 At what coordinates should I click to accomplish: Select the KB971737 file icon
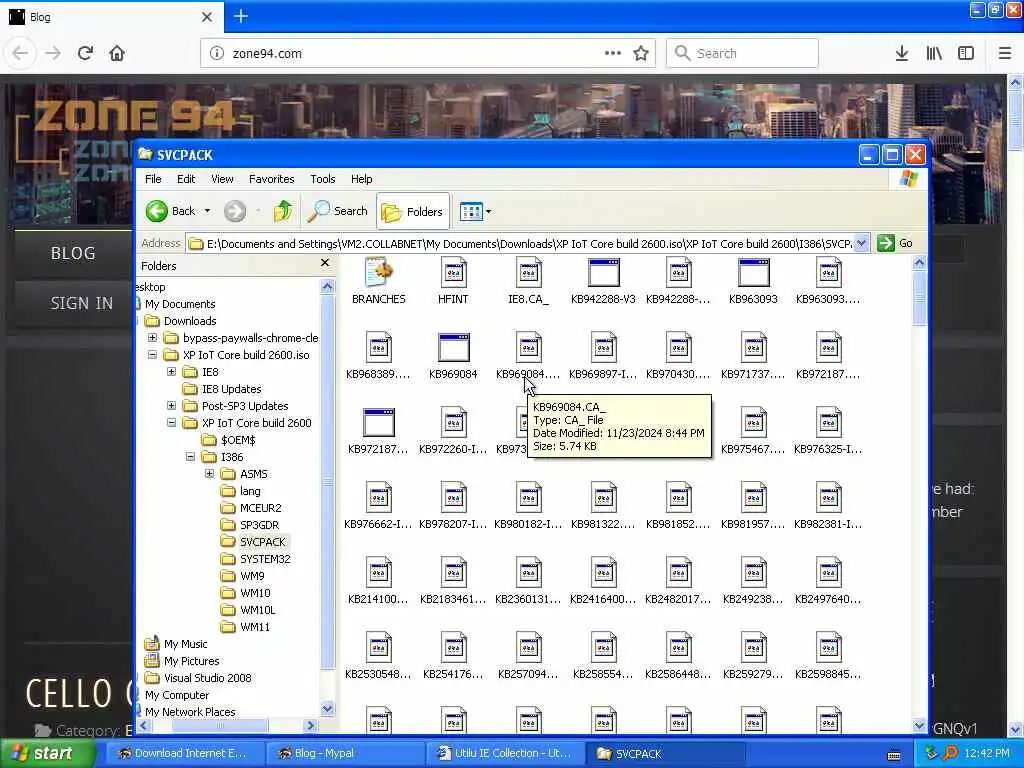754,347
